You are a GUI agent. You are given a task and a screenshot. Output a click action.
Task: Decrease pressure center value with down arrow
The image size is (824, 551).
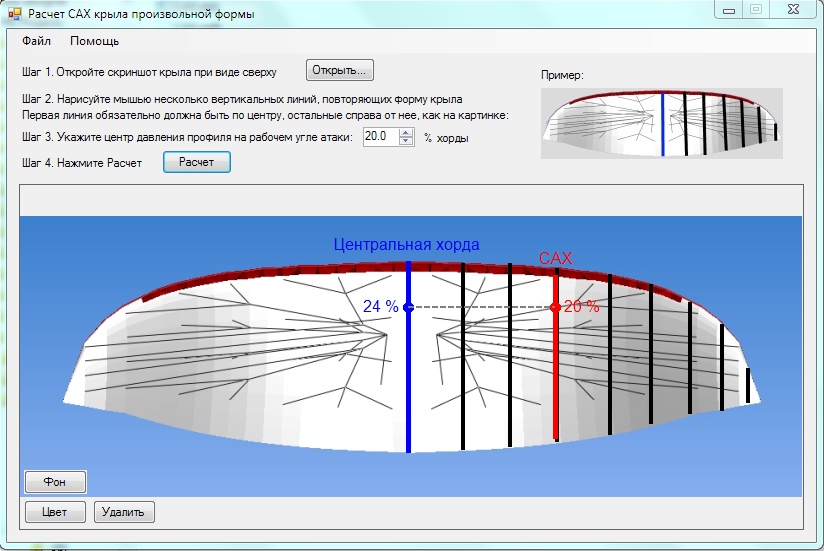405,141
